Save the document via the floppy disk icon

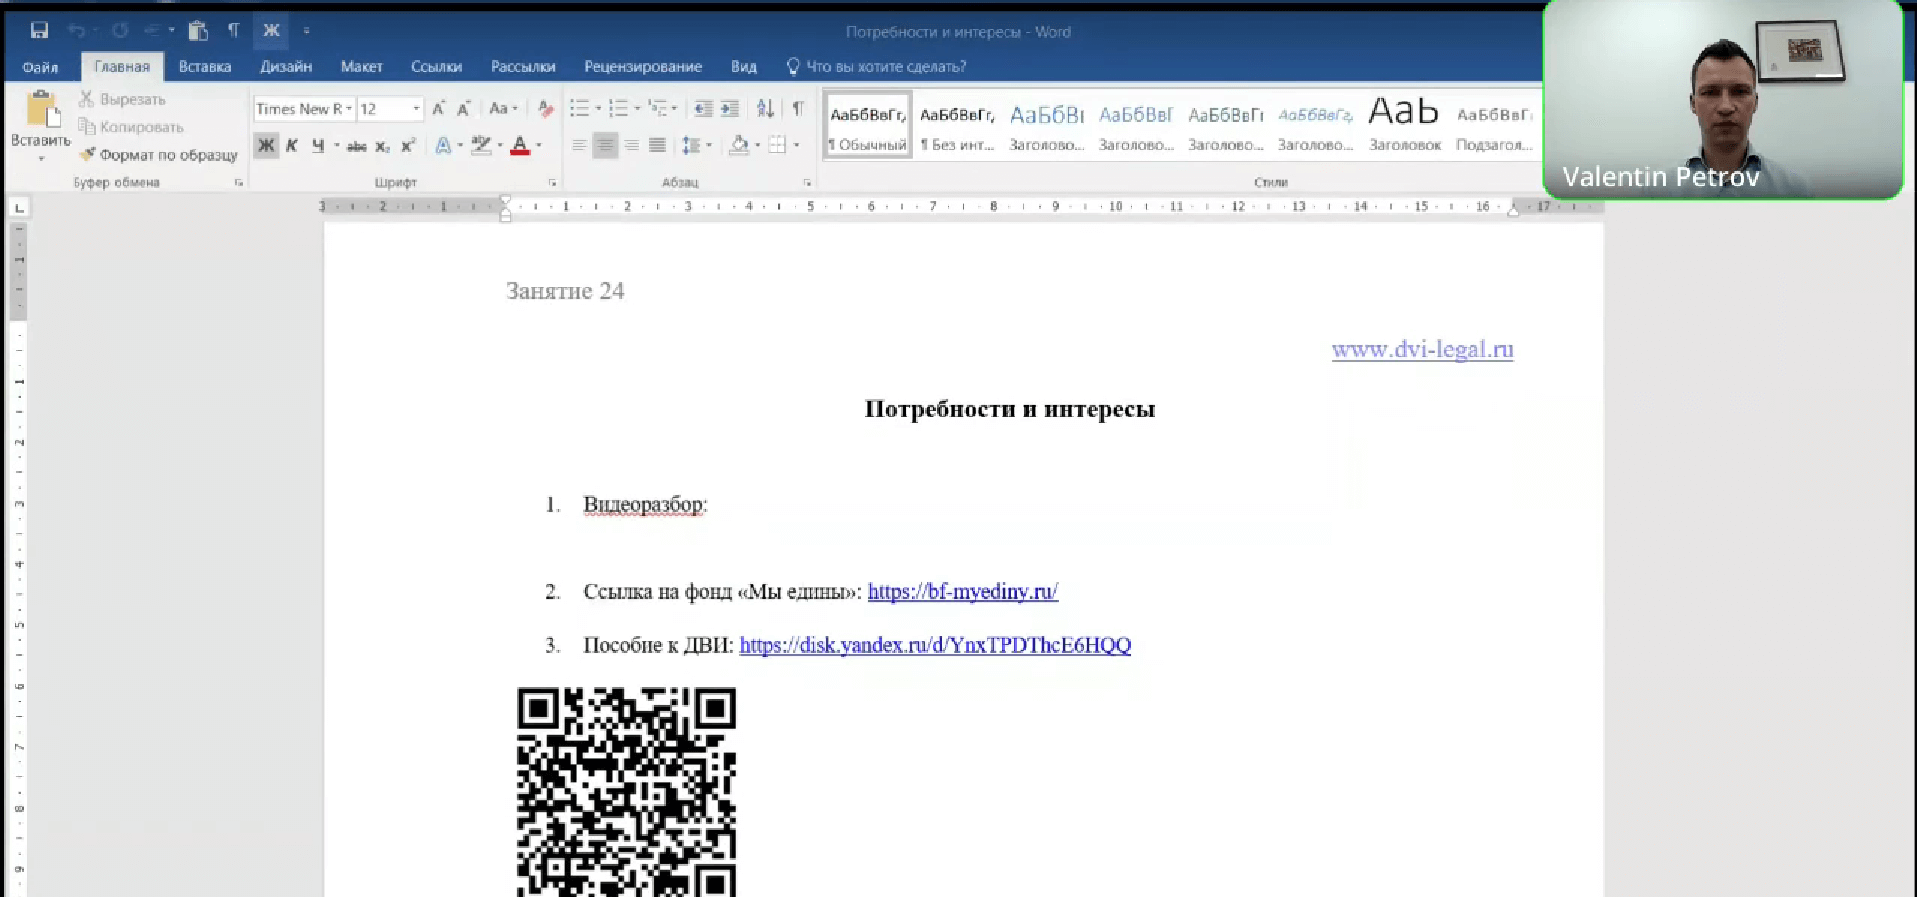[39, 30]
